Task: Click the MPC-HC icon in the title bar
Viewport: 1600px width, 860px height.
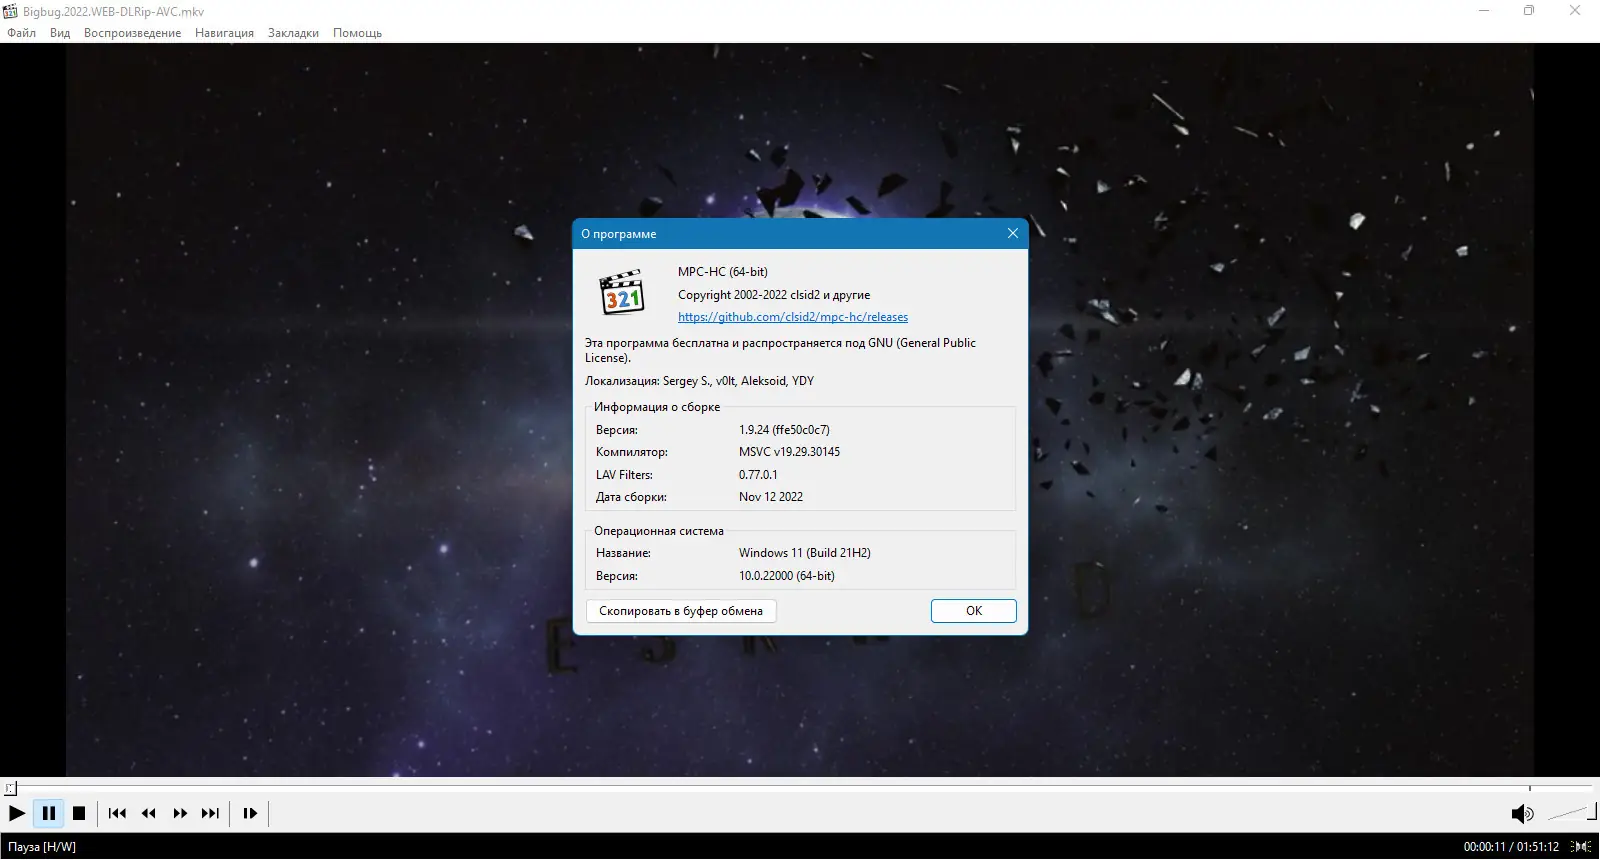Action: [11, 11]
